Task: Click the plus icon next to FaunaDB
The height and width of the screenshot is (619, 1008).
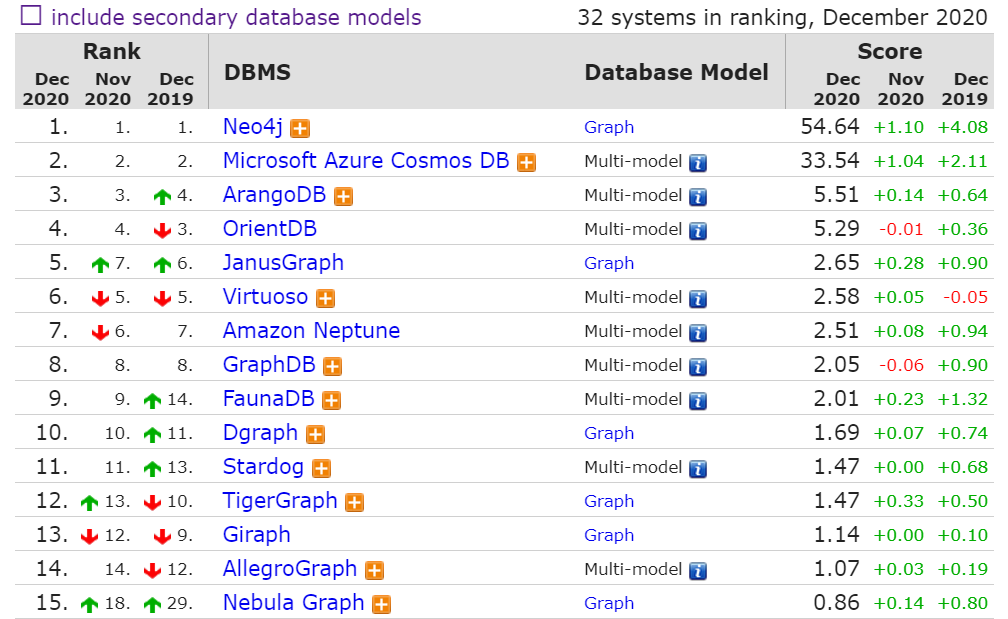Action: coord(332,400)
